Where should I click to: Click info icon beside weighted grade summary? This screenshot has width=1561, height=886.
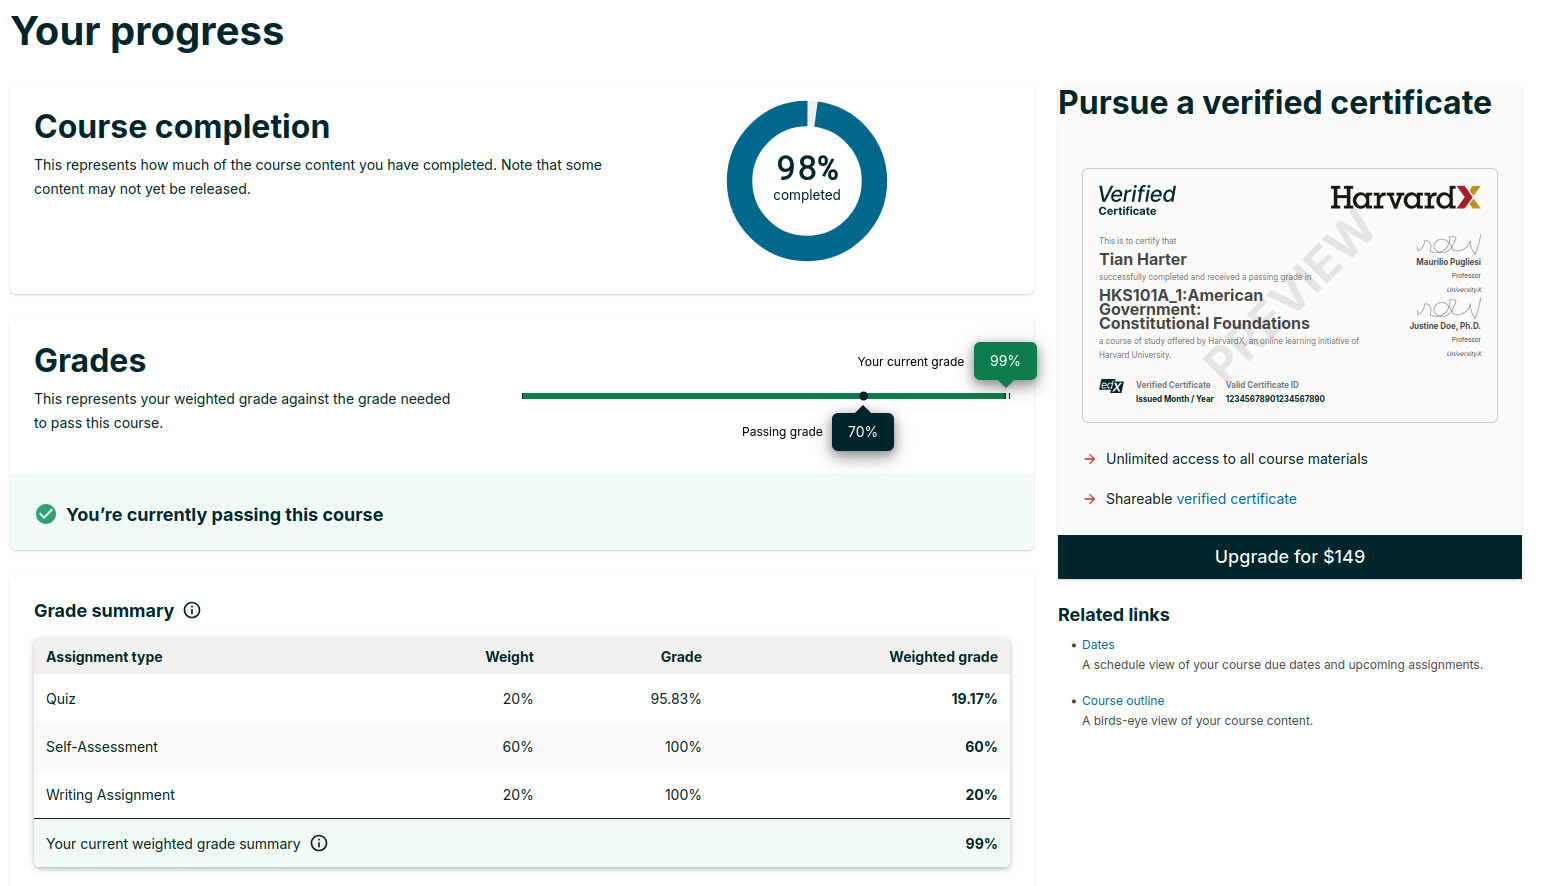pos(319,843)
